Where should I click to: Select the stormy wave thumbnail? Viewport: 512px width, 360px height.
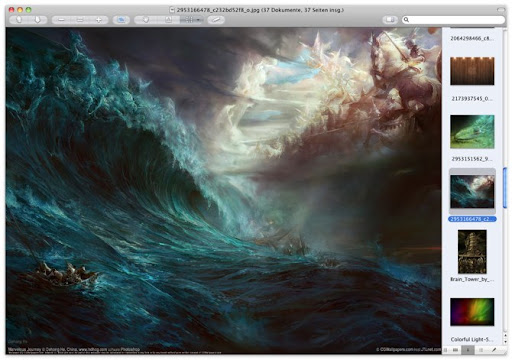(472, 192)
